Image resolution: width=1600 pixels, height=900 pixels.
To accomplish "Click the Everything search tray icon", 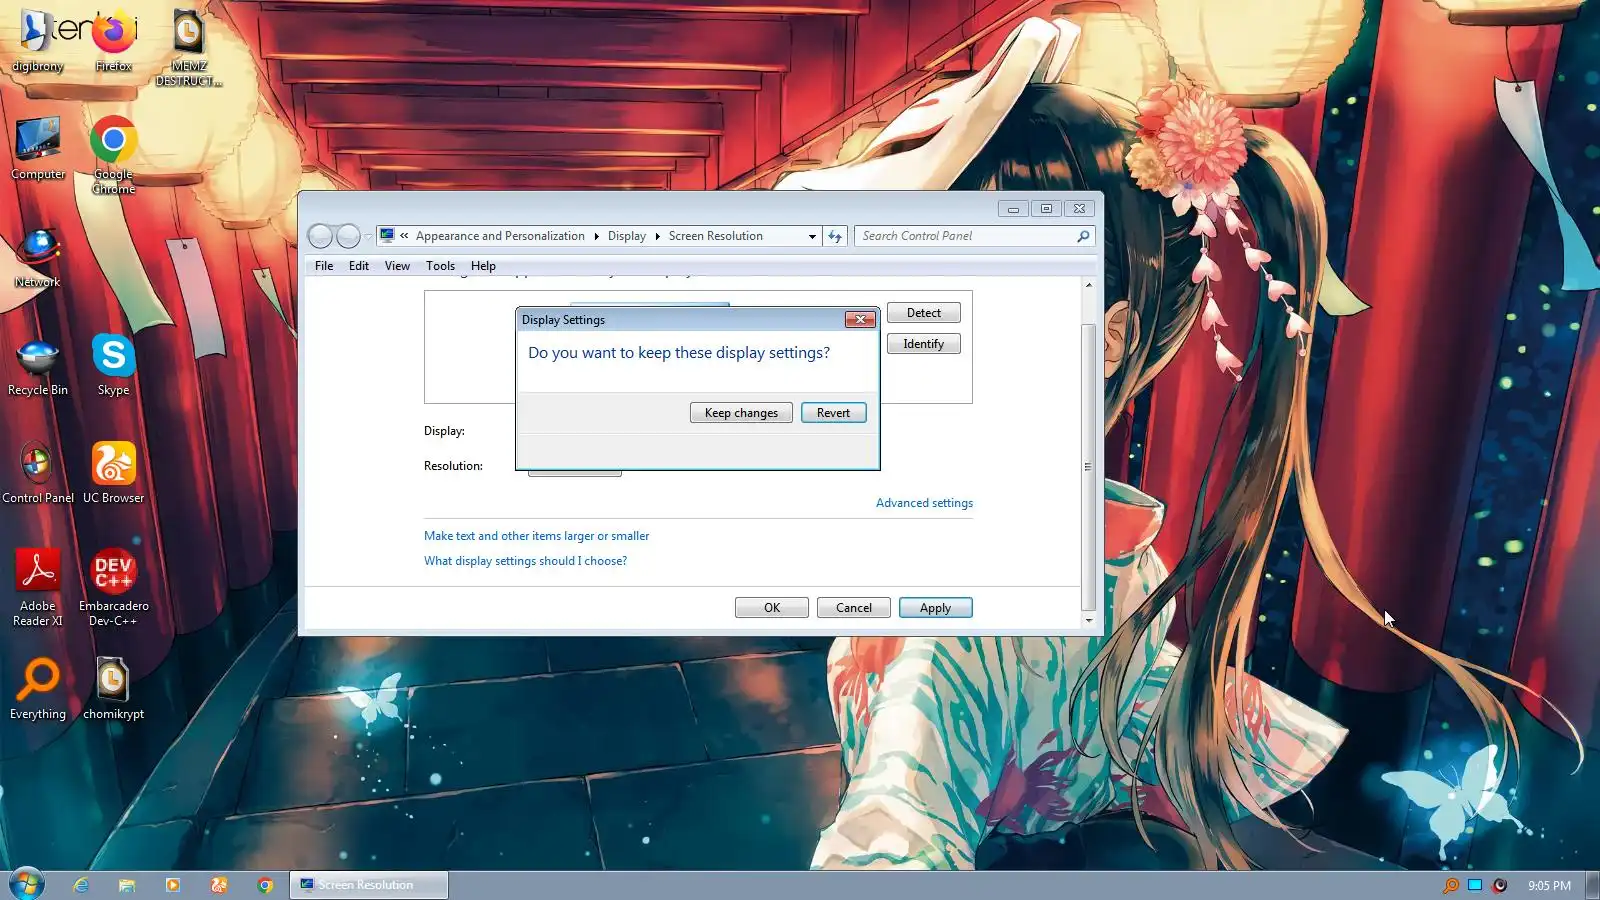I will pos(1451,885).
